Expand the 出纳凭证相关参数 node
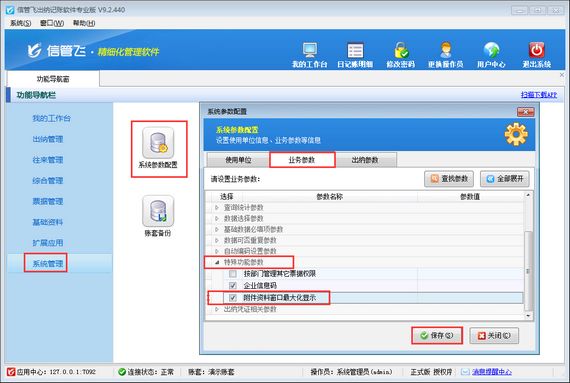The width and height of the screenshot is (570, 383). pyautogui.click(x=217, y=309)
